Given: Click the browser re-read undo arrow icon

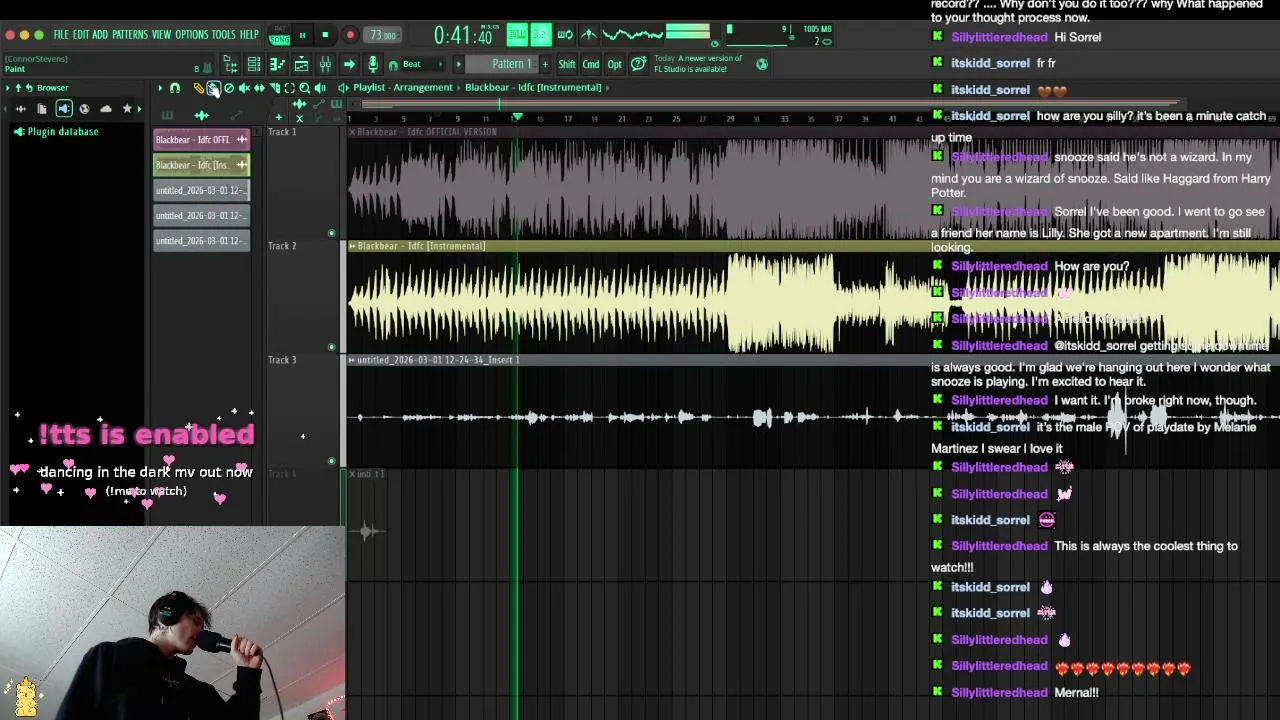Looking at the screenshot, I should tap(29, 88).
